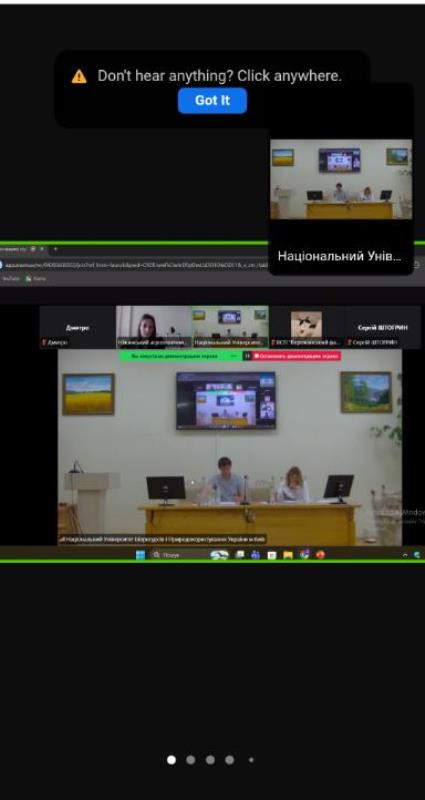Screen dimensions: 425x800
Task: Go to the fourth page dot
Action: 230,760
